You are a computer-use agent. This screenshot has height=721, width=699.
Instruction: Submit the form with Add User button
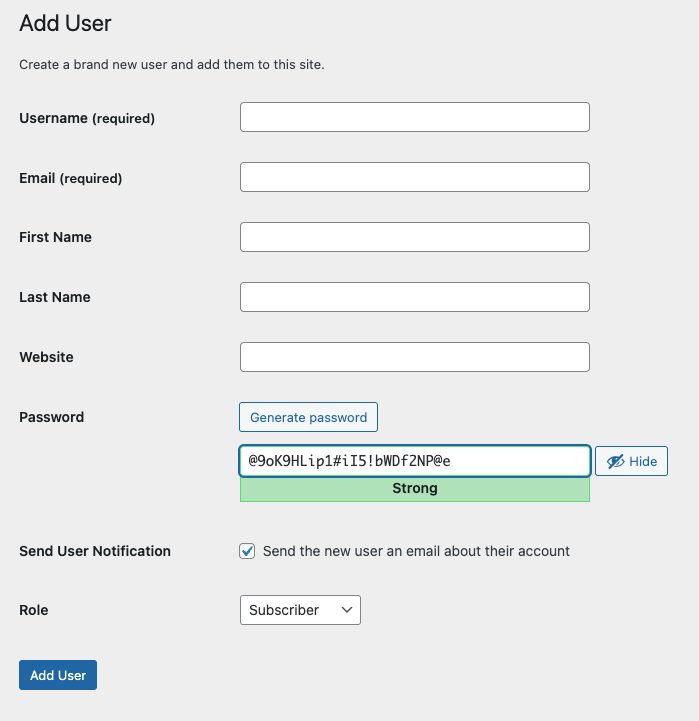point(58,675)
